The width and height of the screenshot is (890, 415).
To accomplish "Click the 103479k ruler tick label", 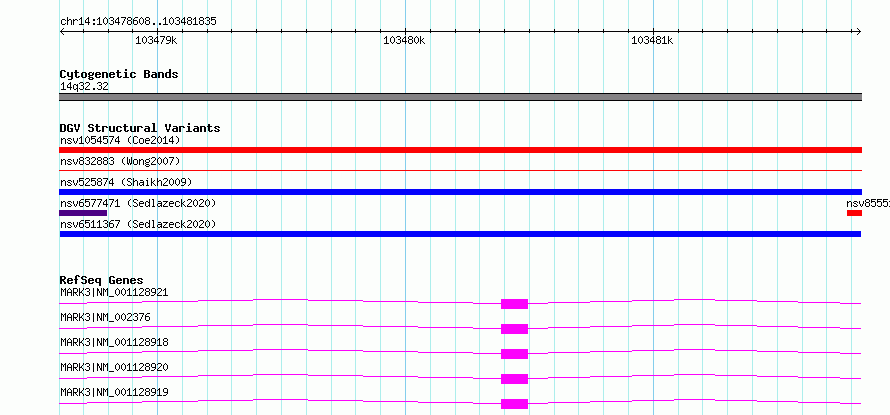I will 156,40.
